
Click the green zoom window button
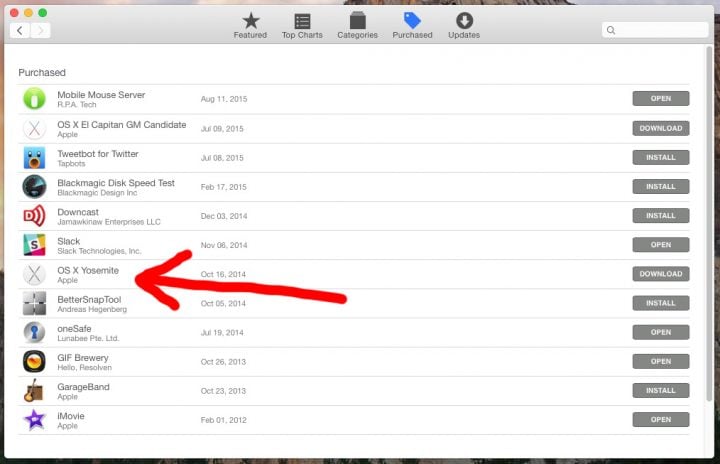click(x=43, y=13)
